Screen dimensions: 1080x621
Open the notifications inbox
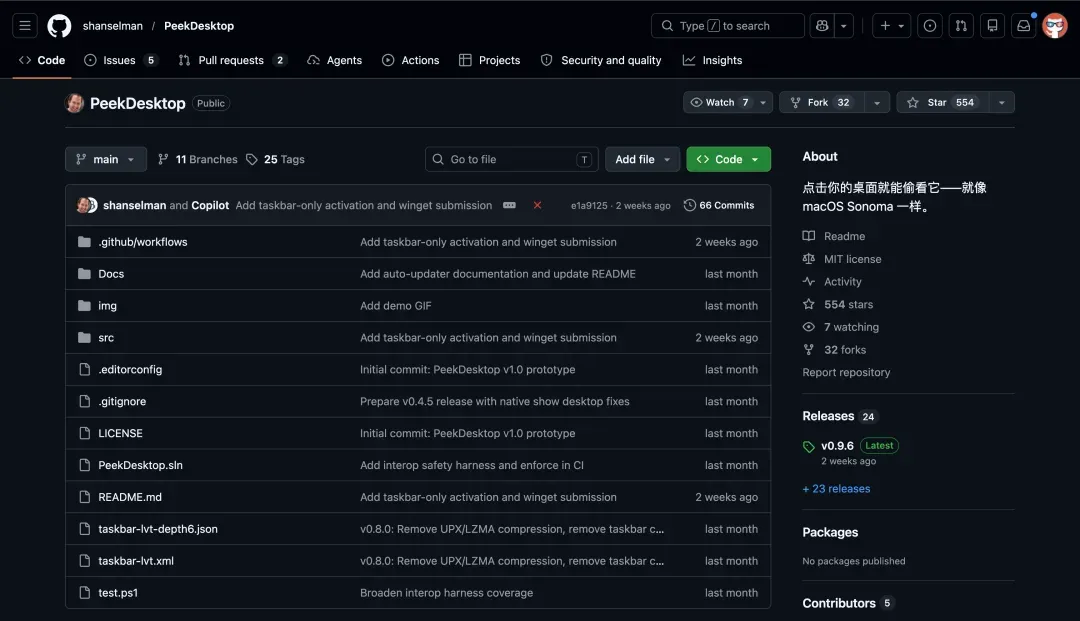[1024, 25]
